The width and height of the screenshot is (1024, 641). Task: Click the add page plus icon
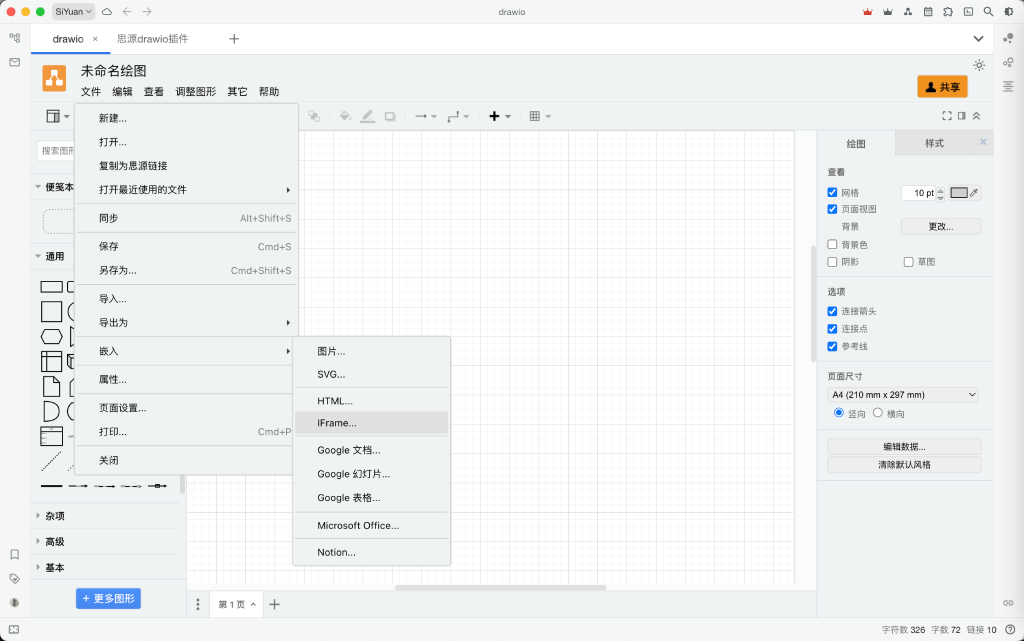[x=275, y=604]
